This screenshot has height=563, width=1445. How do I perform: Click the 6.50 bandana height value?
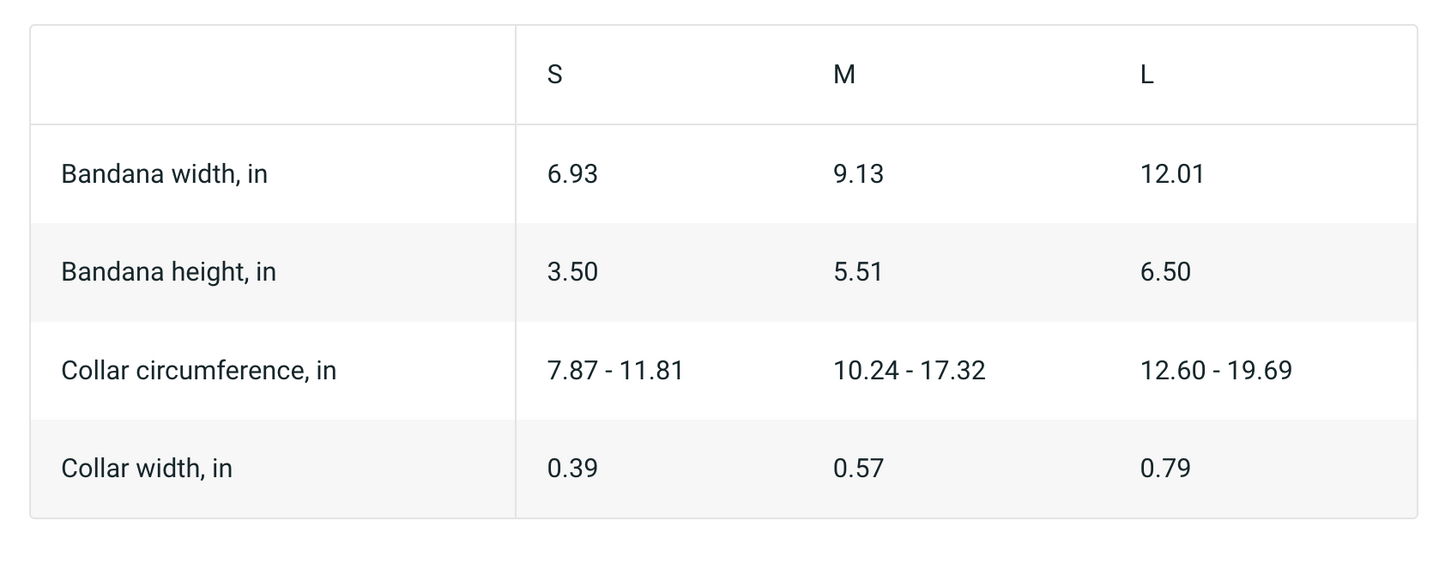coord(1165,272)
